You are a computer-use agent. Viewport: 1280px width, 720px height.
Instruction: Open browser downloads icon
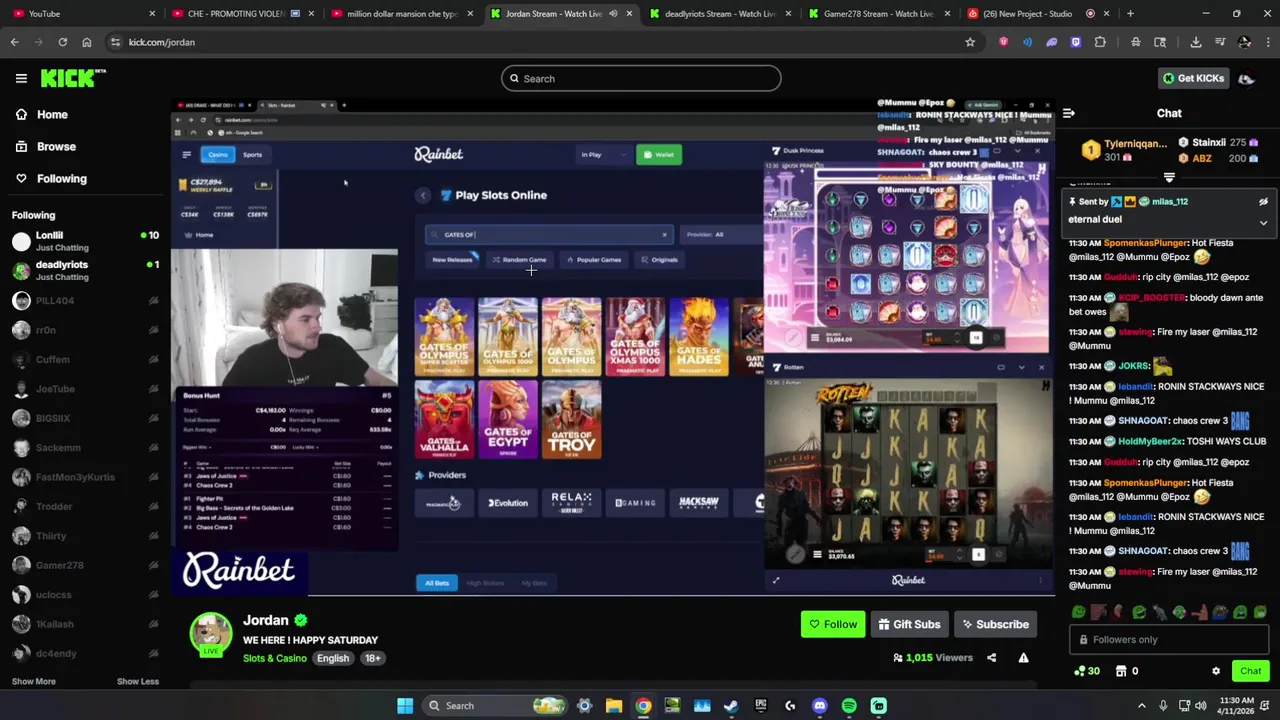(1196, 42)
